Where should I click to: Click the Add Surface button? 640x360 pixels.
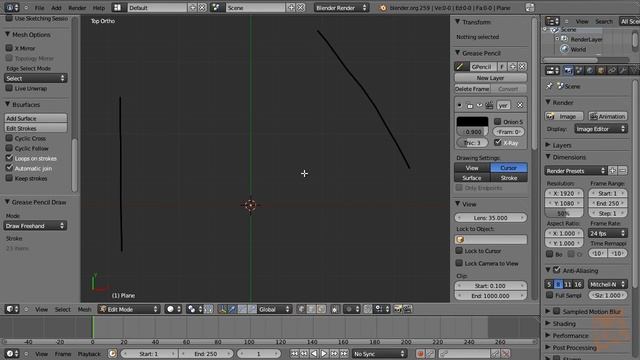click(36, 118)
